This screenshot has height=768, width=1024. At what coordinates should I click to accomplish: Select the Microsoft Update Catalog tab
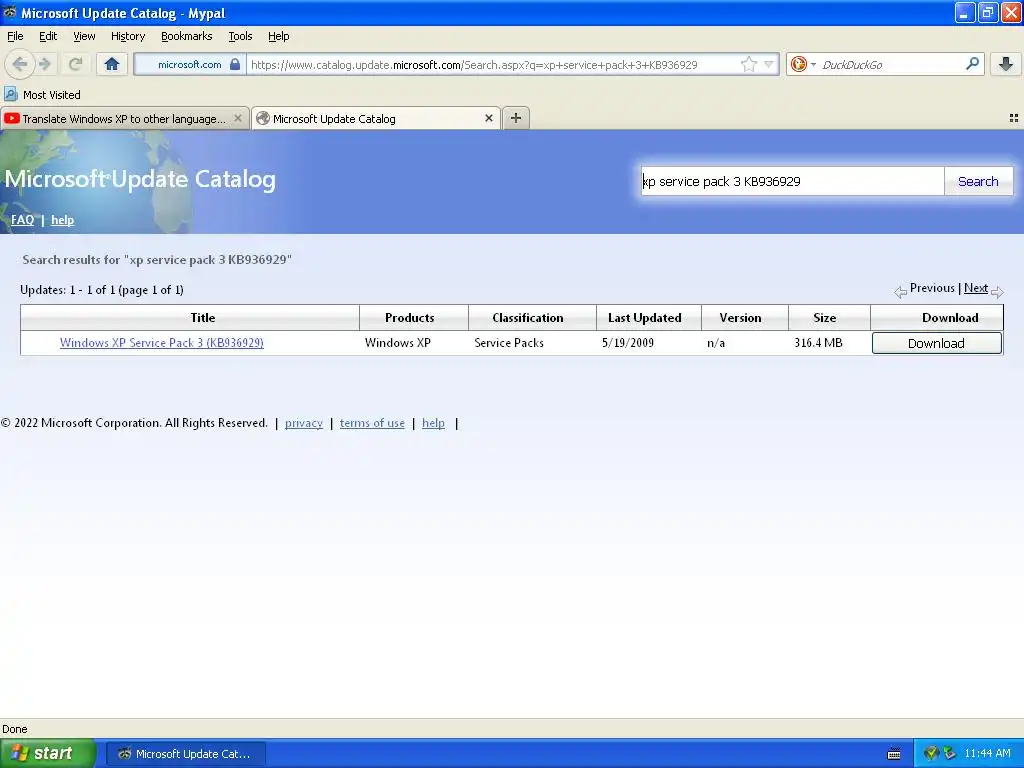pos(376,118)
